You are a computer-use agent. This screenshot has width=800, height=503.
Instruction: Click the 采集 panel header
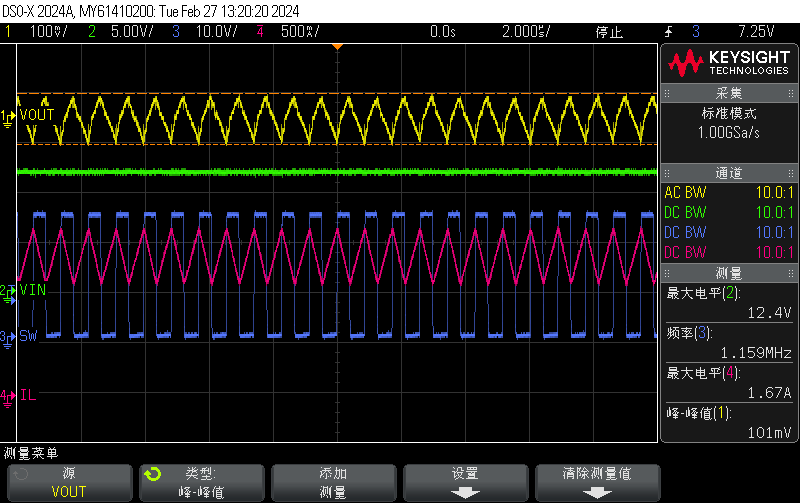coord(729,93)
